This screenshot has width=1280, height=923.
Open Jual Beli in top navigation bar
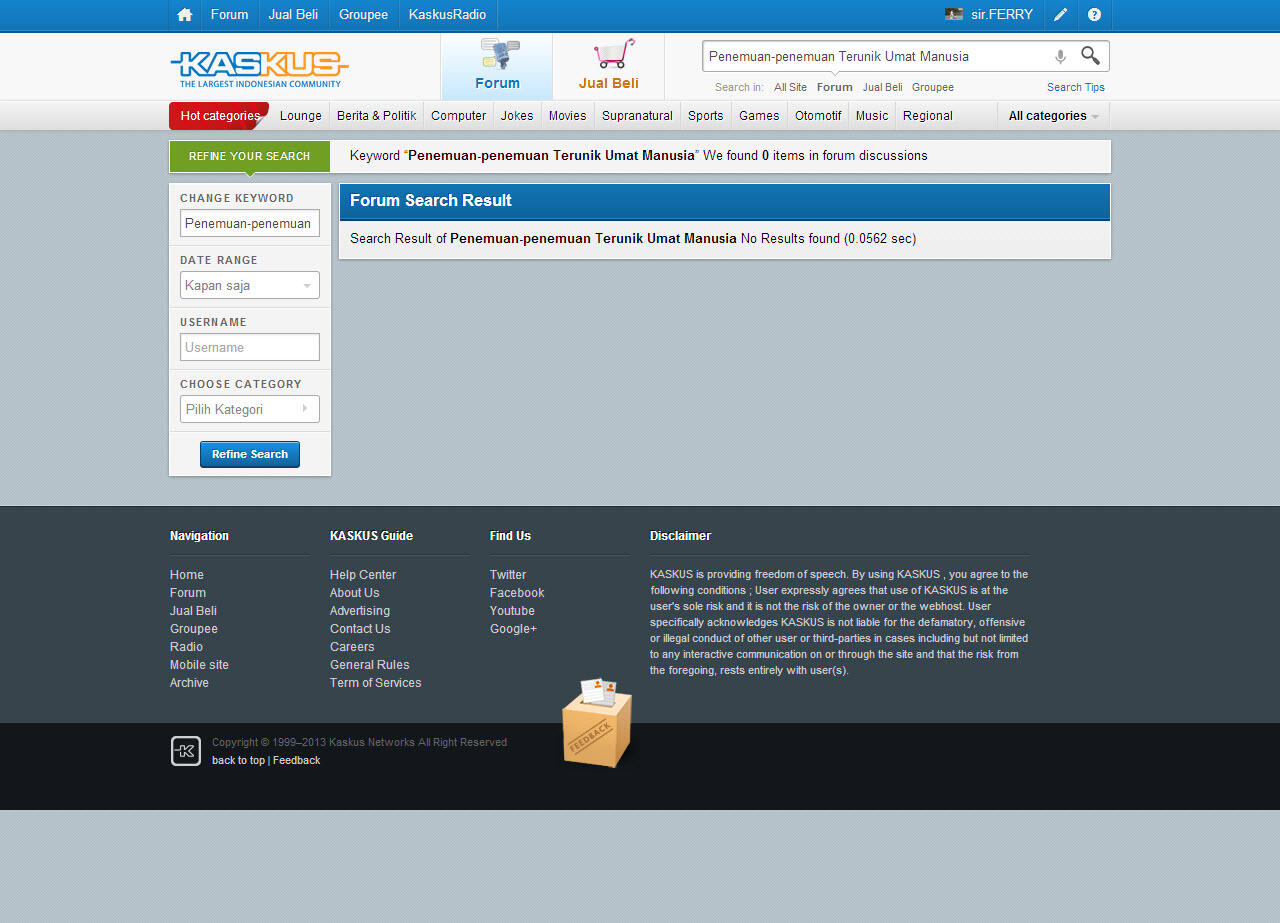point(293,15)
